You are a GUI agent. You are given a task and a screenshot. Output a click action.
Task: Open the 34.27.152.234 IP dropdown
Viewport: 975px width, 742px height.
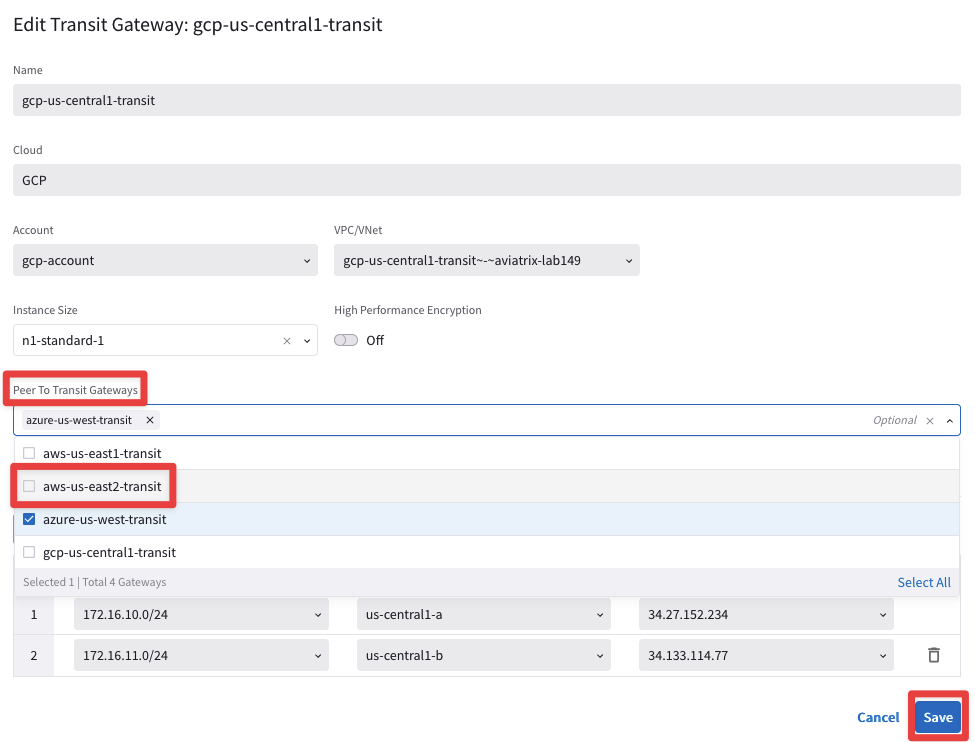pos(766,614)
